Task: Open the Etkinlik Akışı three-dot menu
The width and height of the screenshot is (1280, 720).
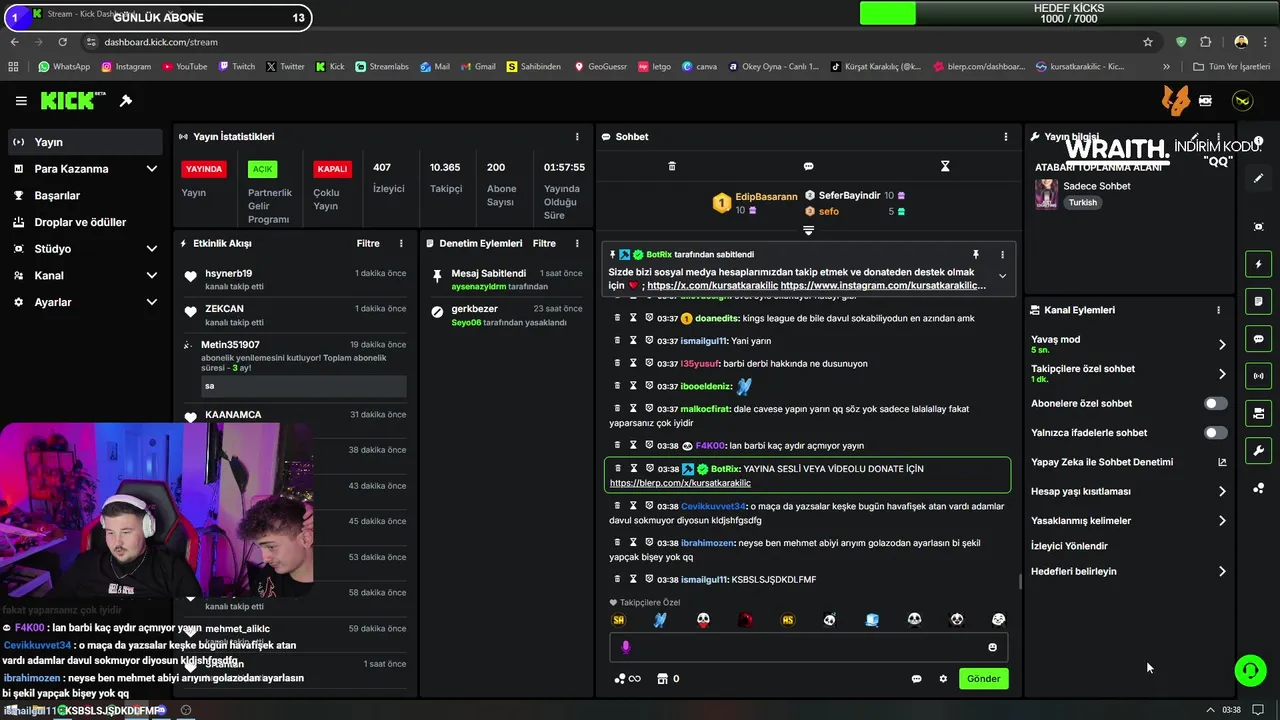Action: [401, 243]
